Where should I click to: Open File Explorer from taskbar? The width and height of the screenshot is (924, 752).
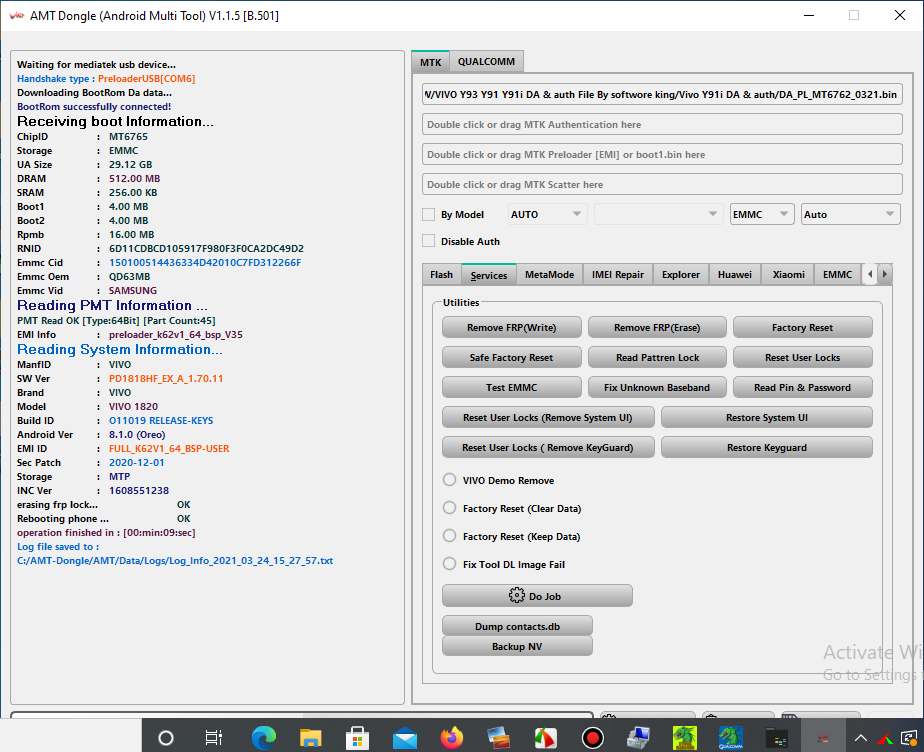tap(311, 737)
